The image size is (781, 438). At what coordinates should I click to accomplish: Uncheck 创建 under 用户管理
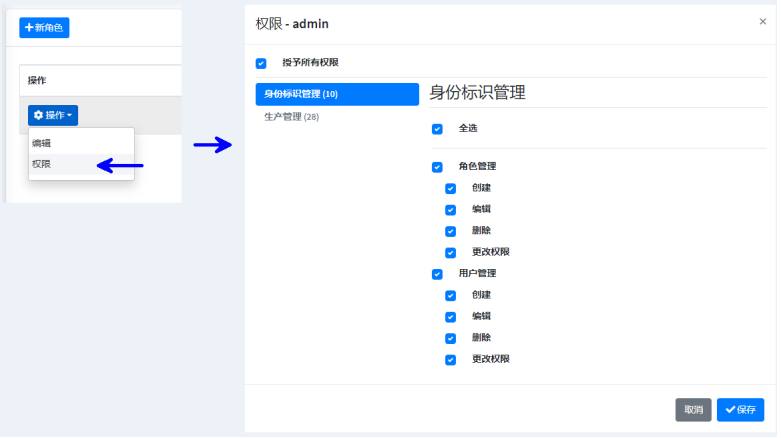tap(451, 296)
